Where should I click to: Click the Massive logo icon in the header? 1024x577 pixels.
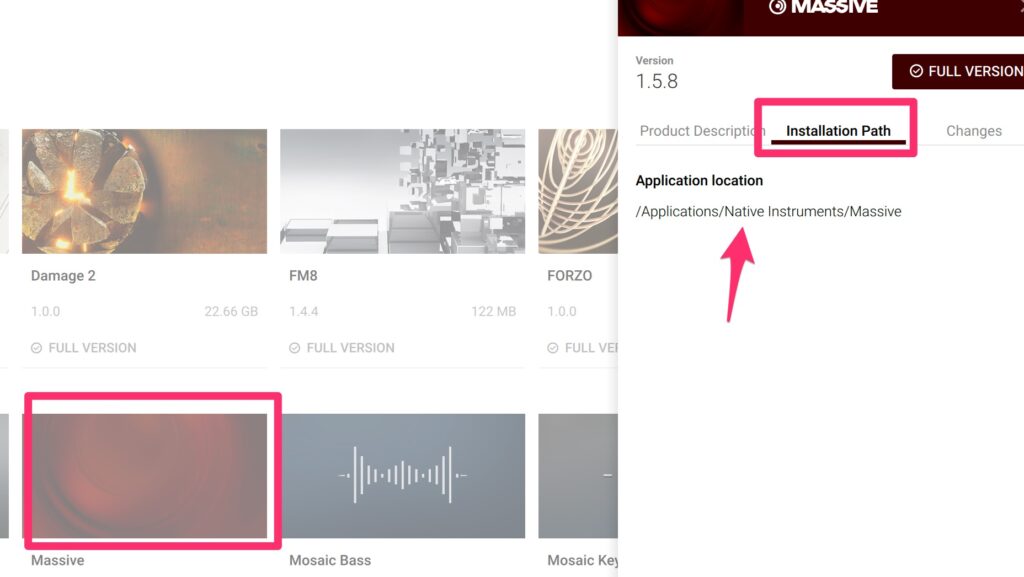(x=778, y=7)
